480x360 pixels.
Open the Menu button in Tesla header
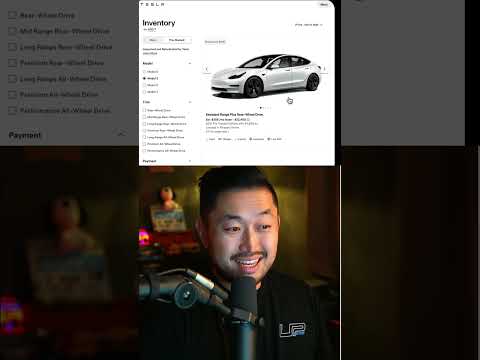point(324,4)
